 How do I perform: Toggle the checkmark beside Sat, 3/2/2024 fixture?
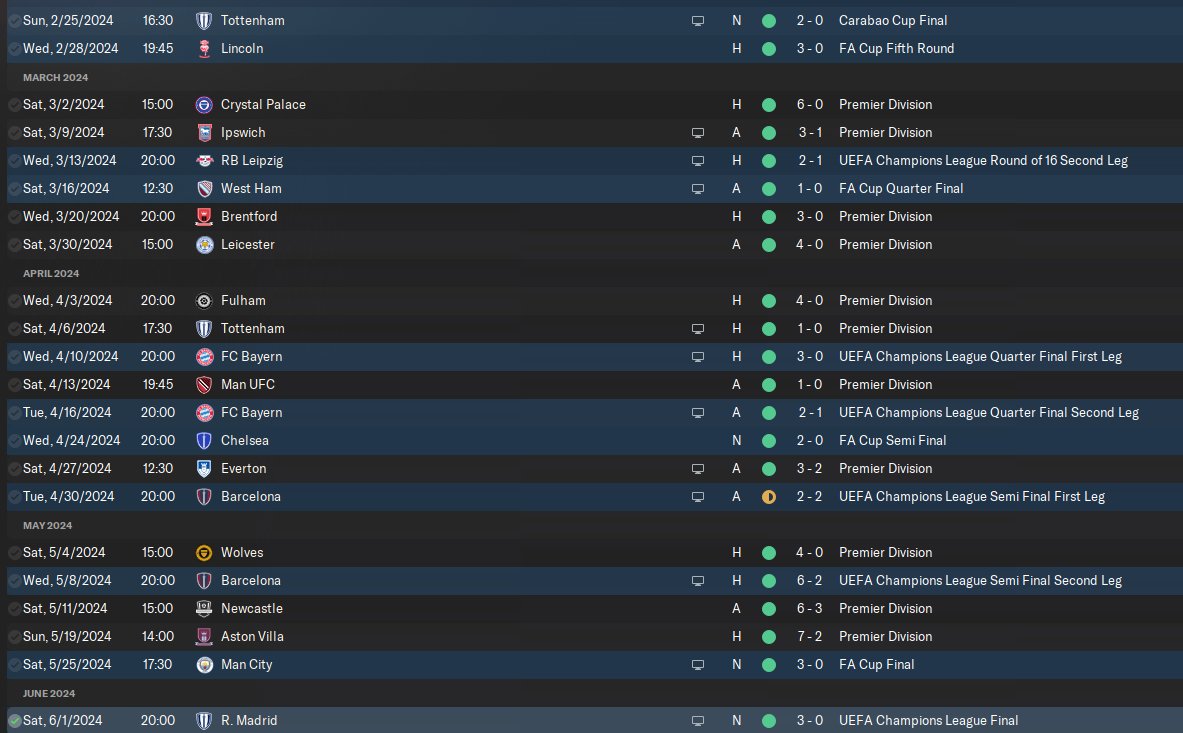(x=14, y=105)
